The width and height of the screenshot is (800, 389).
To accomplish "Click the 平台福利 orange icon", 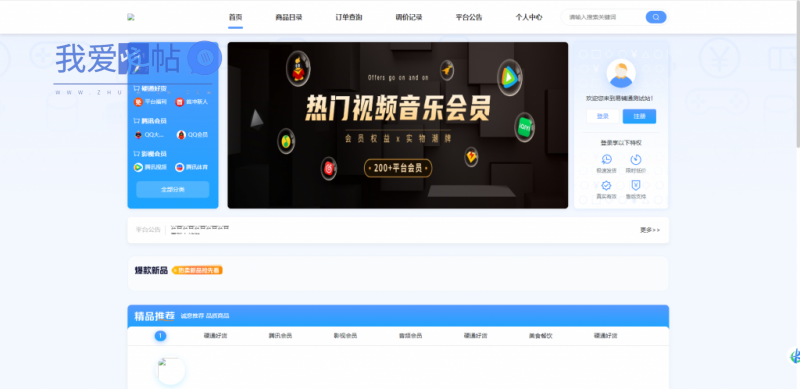I will (x=138, y=102).
